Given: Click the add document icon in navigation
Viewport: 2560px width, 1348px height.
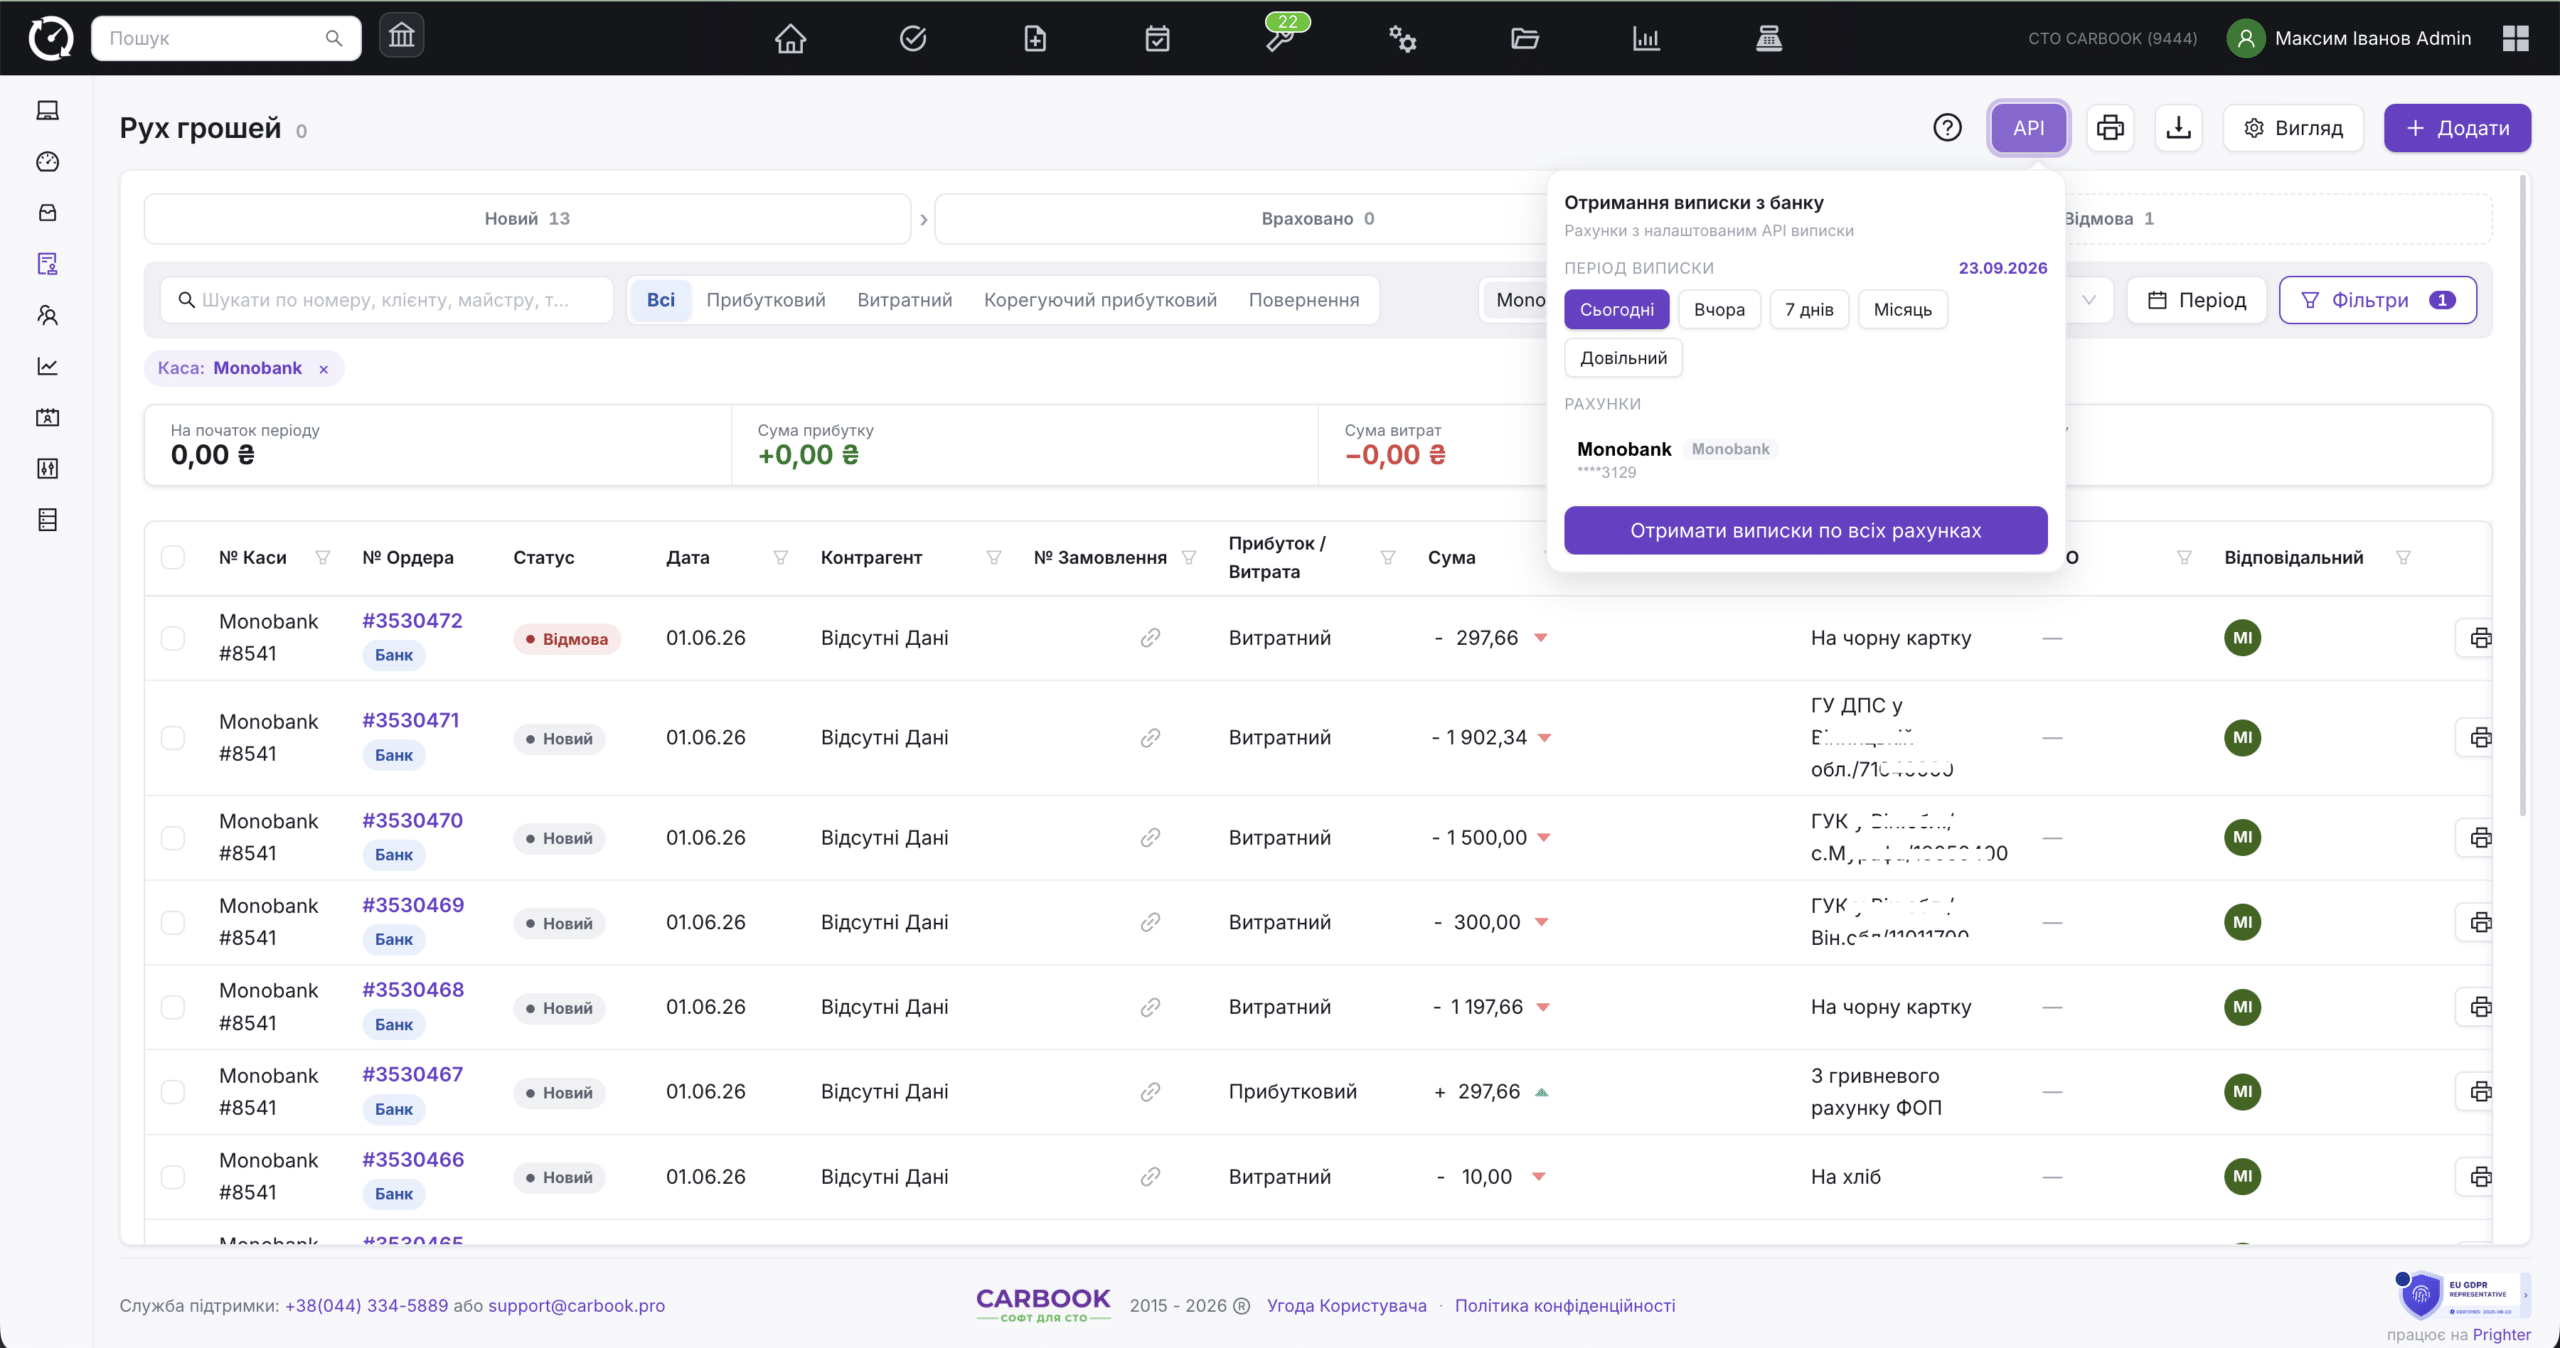Looking at the screenshot, I should coord(1035,39).
